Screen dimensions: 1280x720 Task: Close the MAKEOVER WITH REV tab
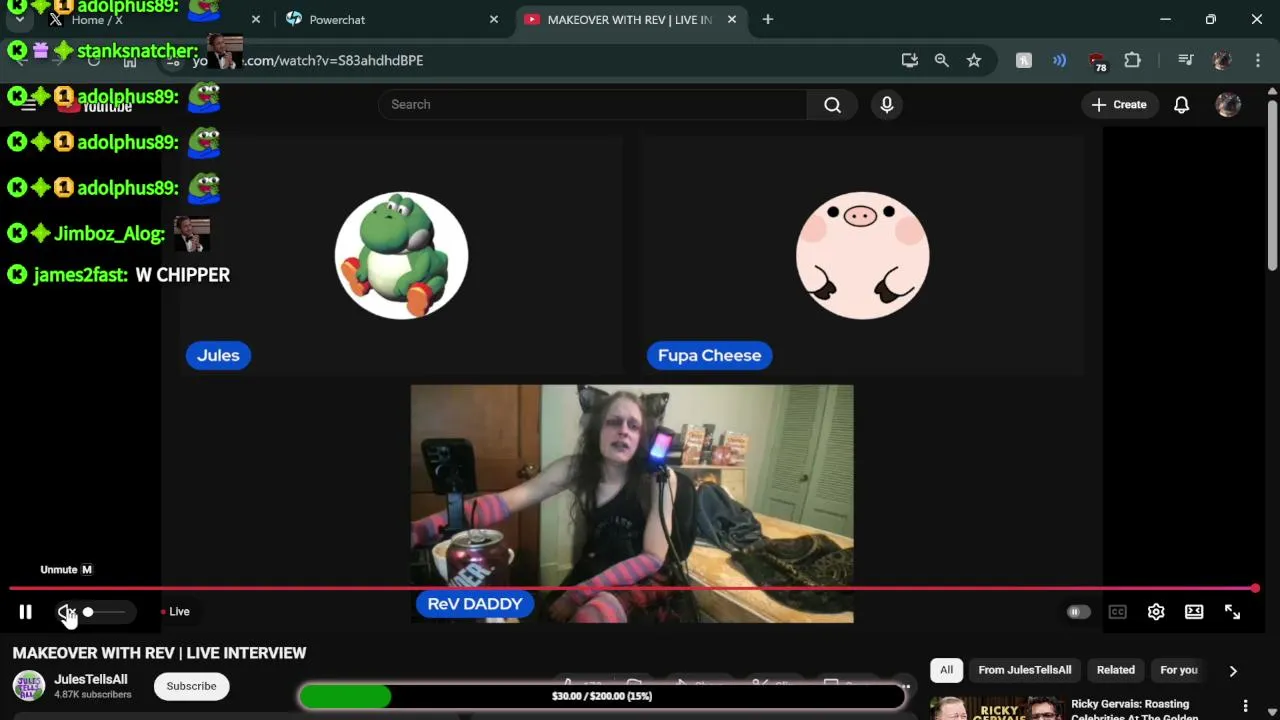pos(732,19)
